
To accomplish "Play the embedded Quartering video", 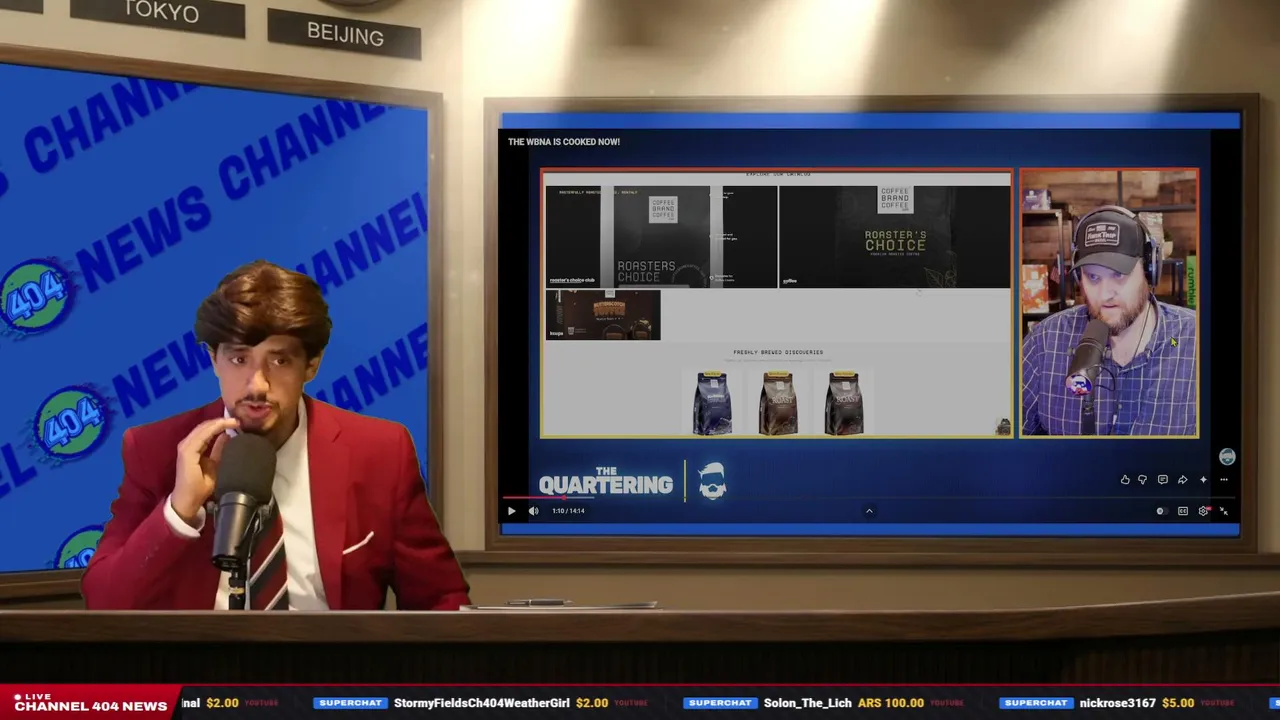I will (511, 511).
